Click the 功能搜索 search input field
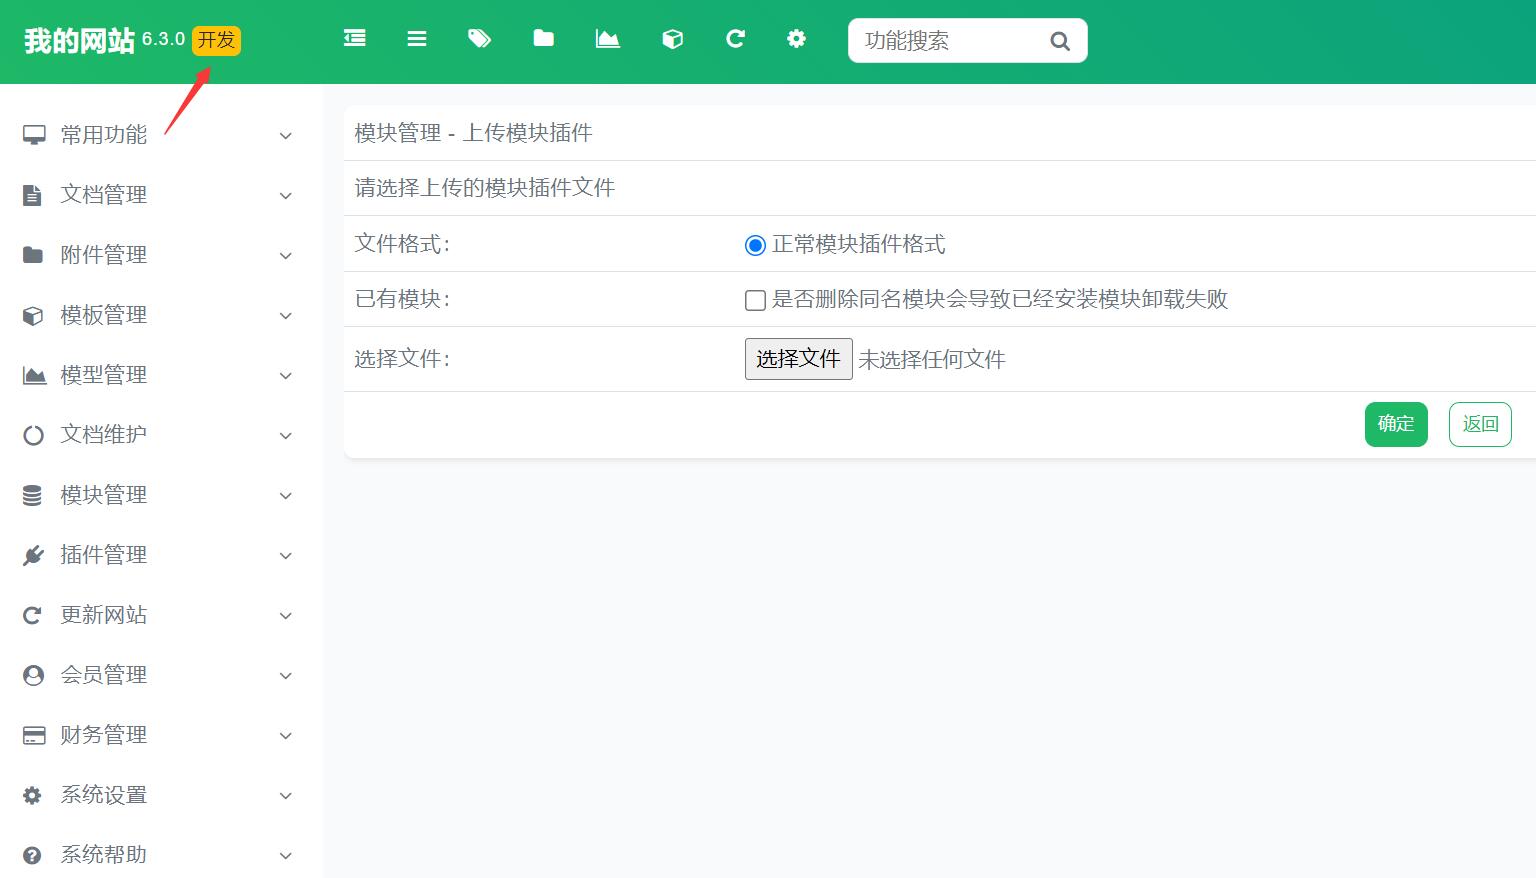 (945, 41)
